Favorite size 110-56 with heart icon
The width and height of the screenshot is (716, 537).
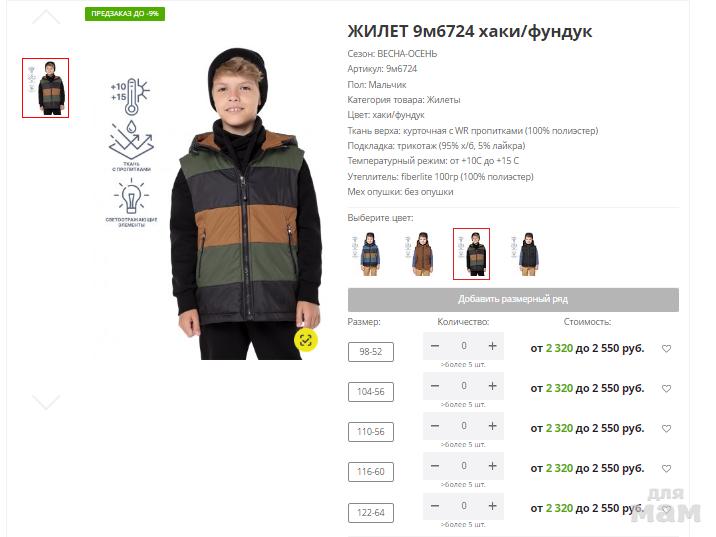tap(666, 429)
